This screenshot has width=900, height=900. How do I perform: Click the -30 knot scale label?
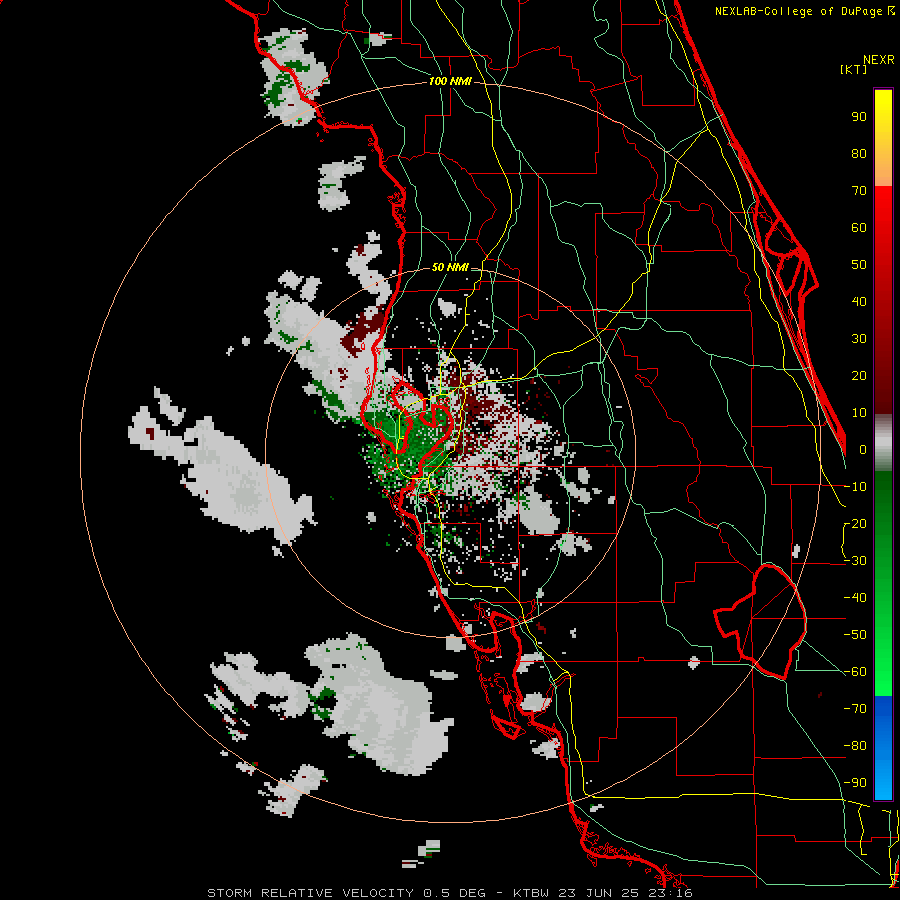tap(855, 561)
